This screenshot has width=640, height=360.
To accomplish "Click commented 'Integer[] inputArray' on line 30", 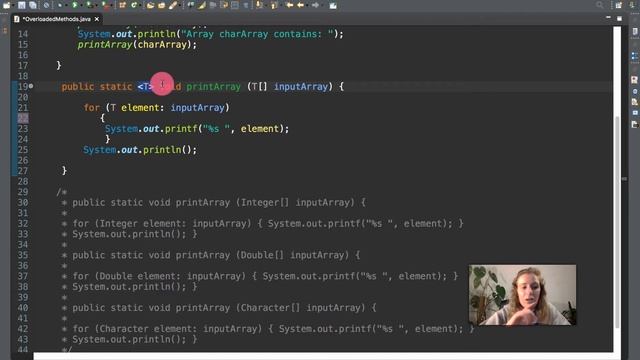I will (296, 202).
